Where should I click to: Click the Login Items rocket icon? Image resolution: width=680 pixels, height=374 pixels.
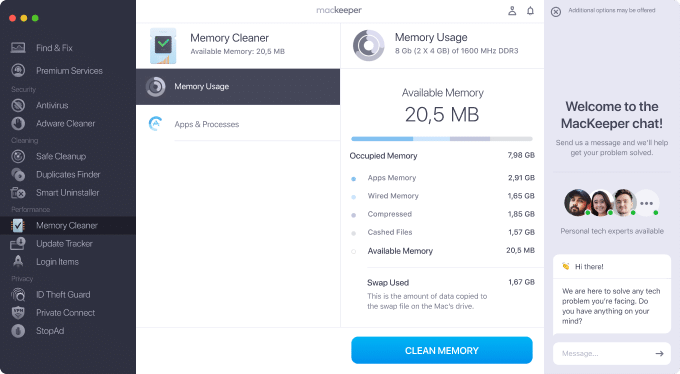(x=18, y=262)
